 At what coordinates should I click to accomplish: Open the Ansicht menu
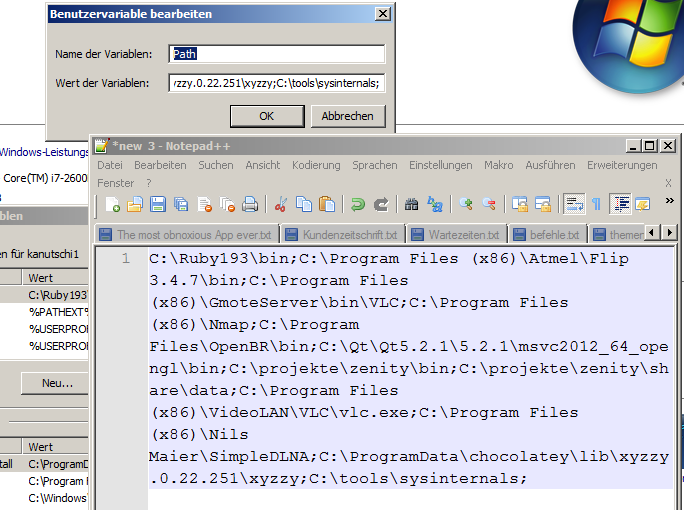(x=263, y=165)
